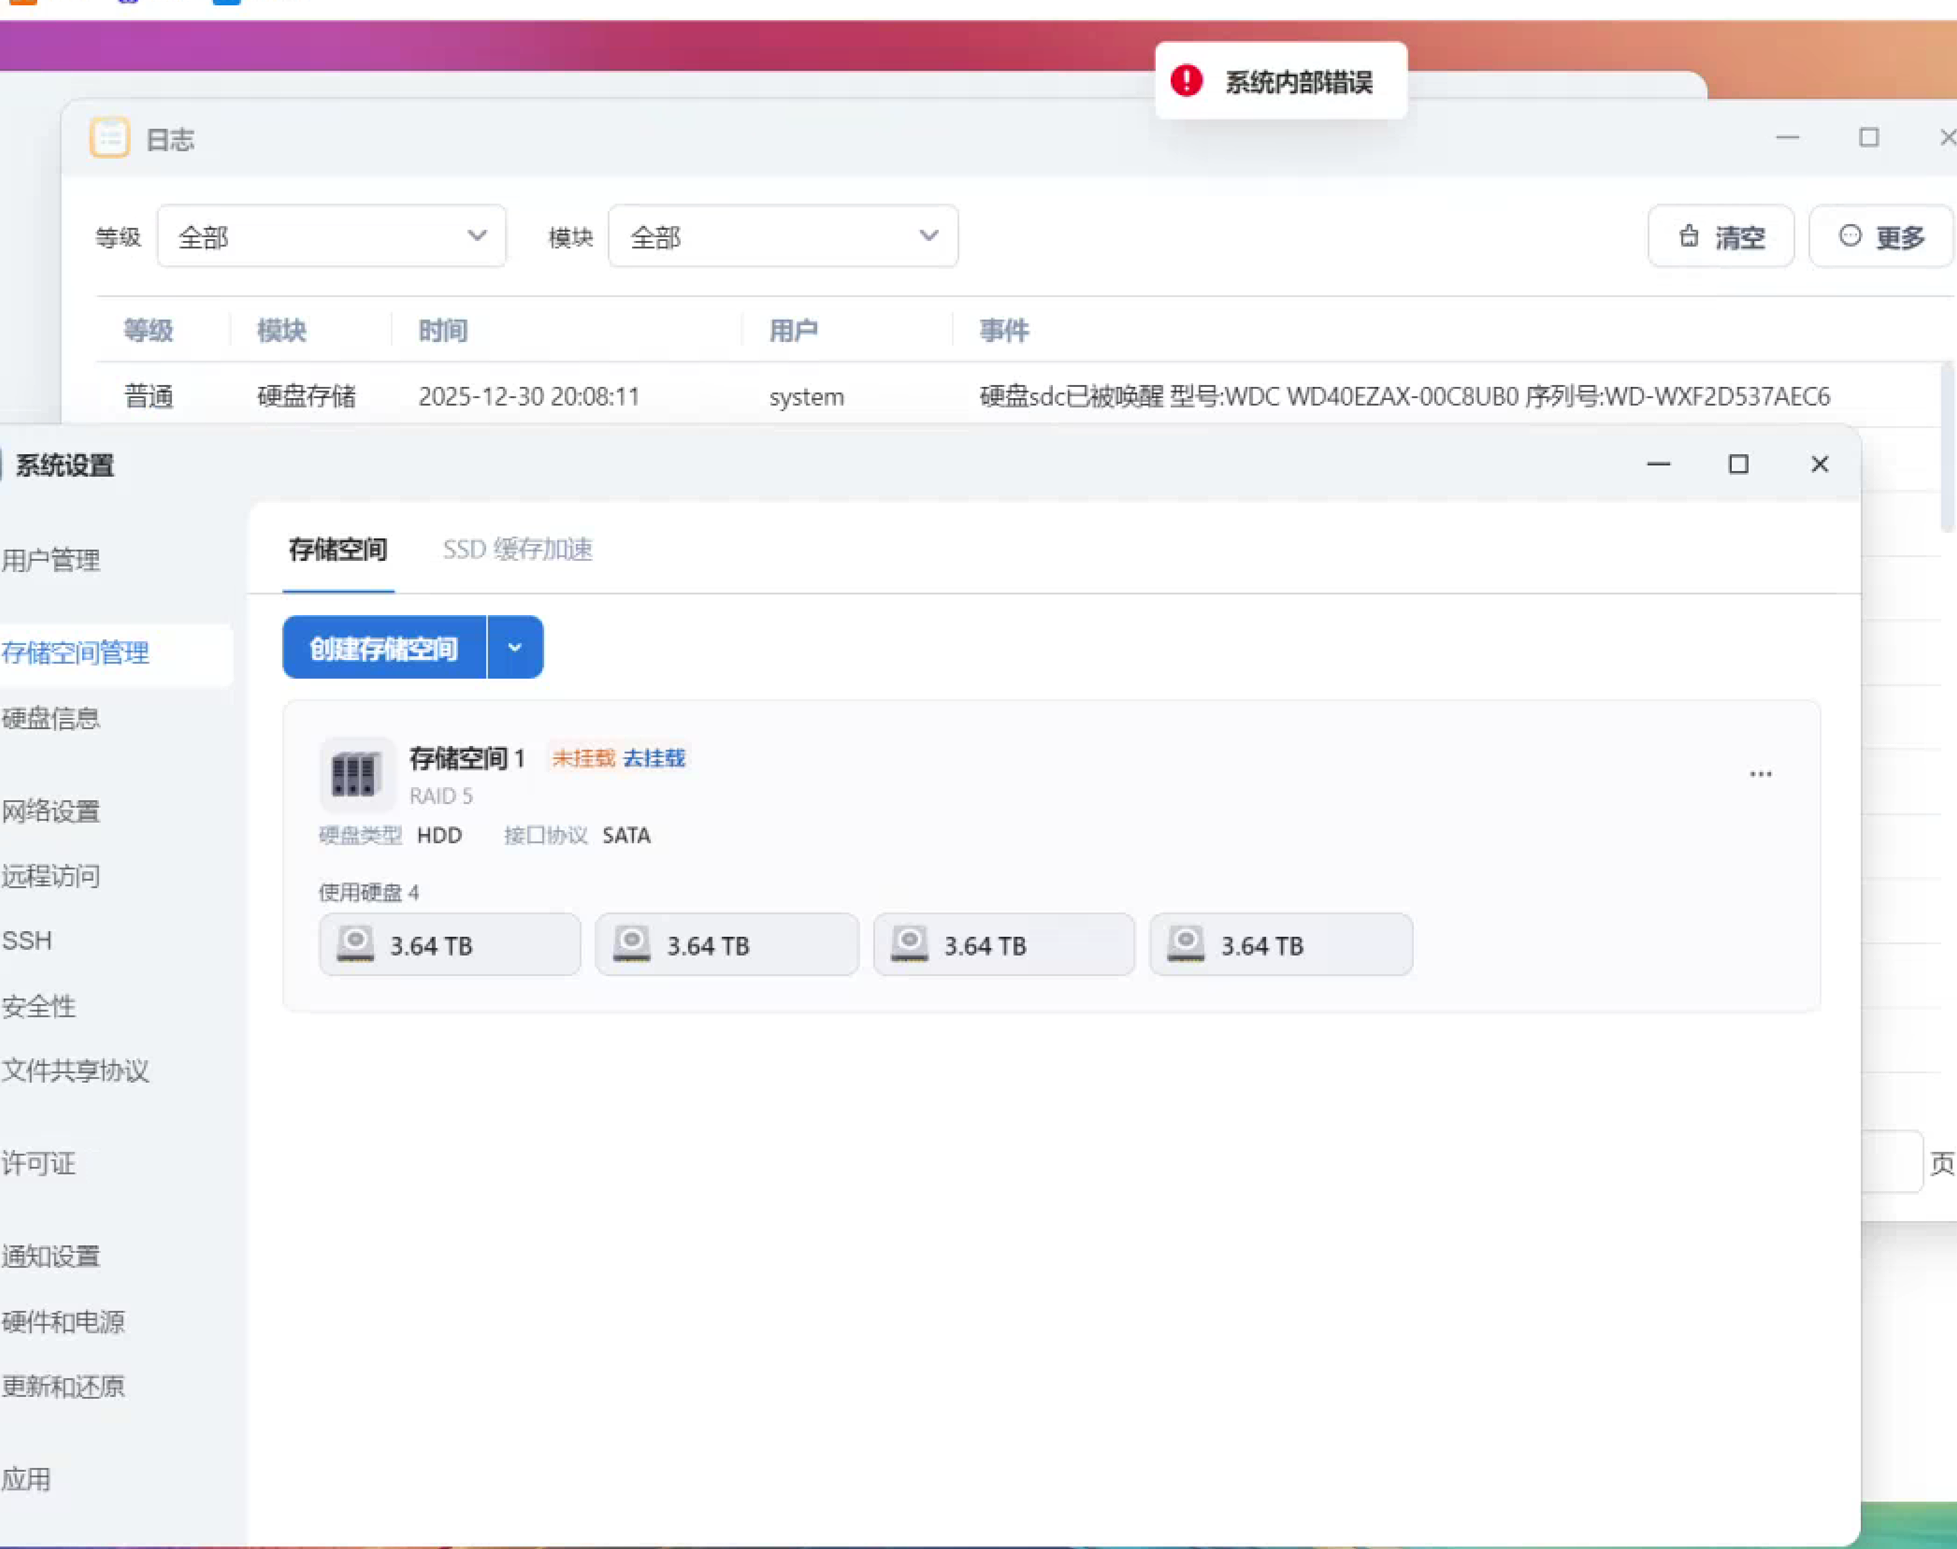
Task: Go to 网络设置 in the sidebar
Action: point(52,811)
